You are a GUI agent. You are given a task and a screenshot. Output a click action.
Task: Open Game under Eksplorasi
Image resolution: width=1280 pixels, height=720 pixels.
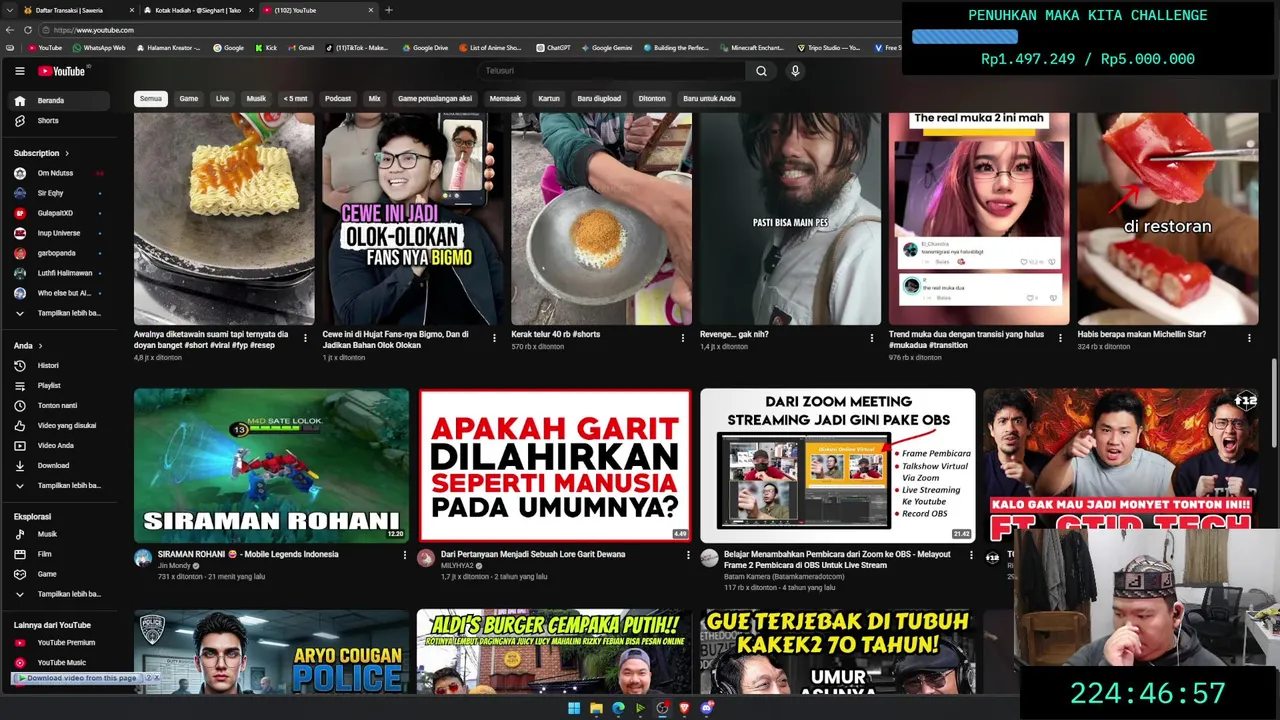(59, 574)
